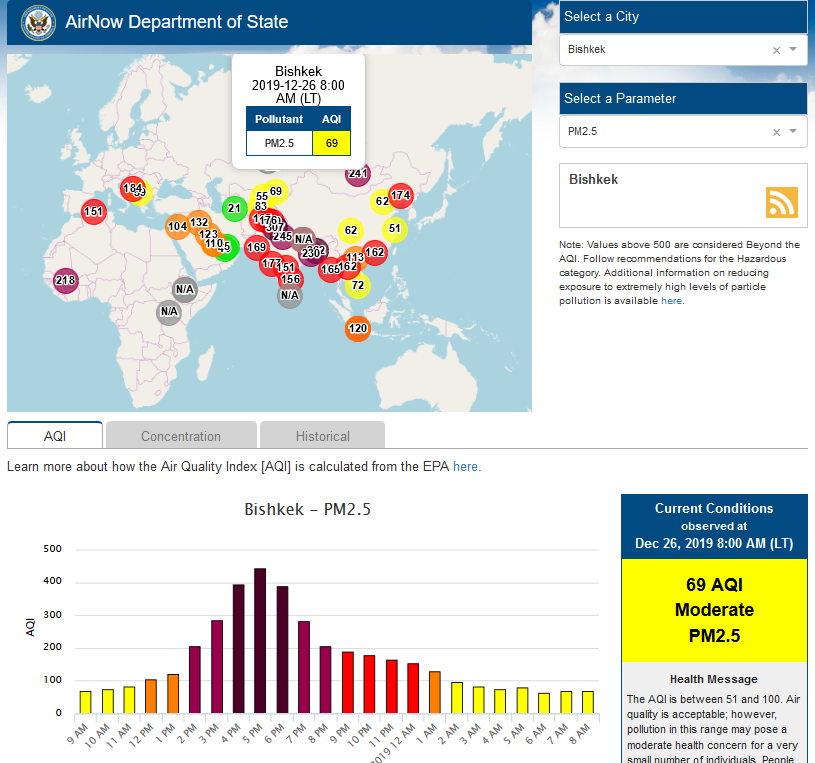
Task: Click the orange map marker showing 120
Action: 358,329
